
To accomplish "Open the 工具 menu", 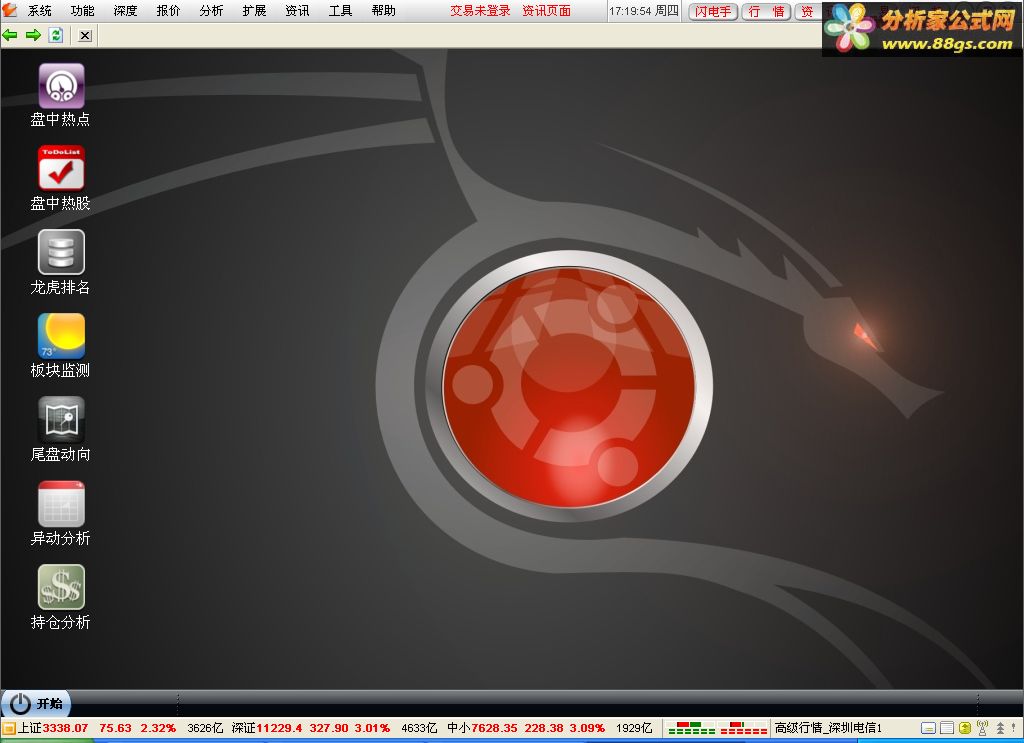I will coord(340,10).
